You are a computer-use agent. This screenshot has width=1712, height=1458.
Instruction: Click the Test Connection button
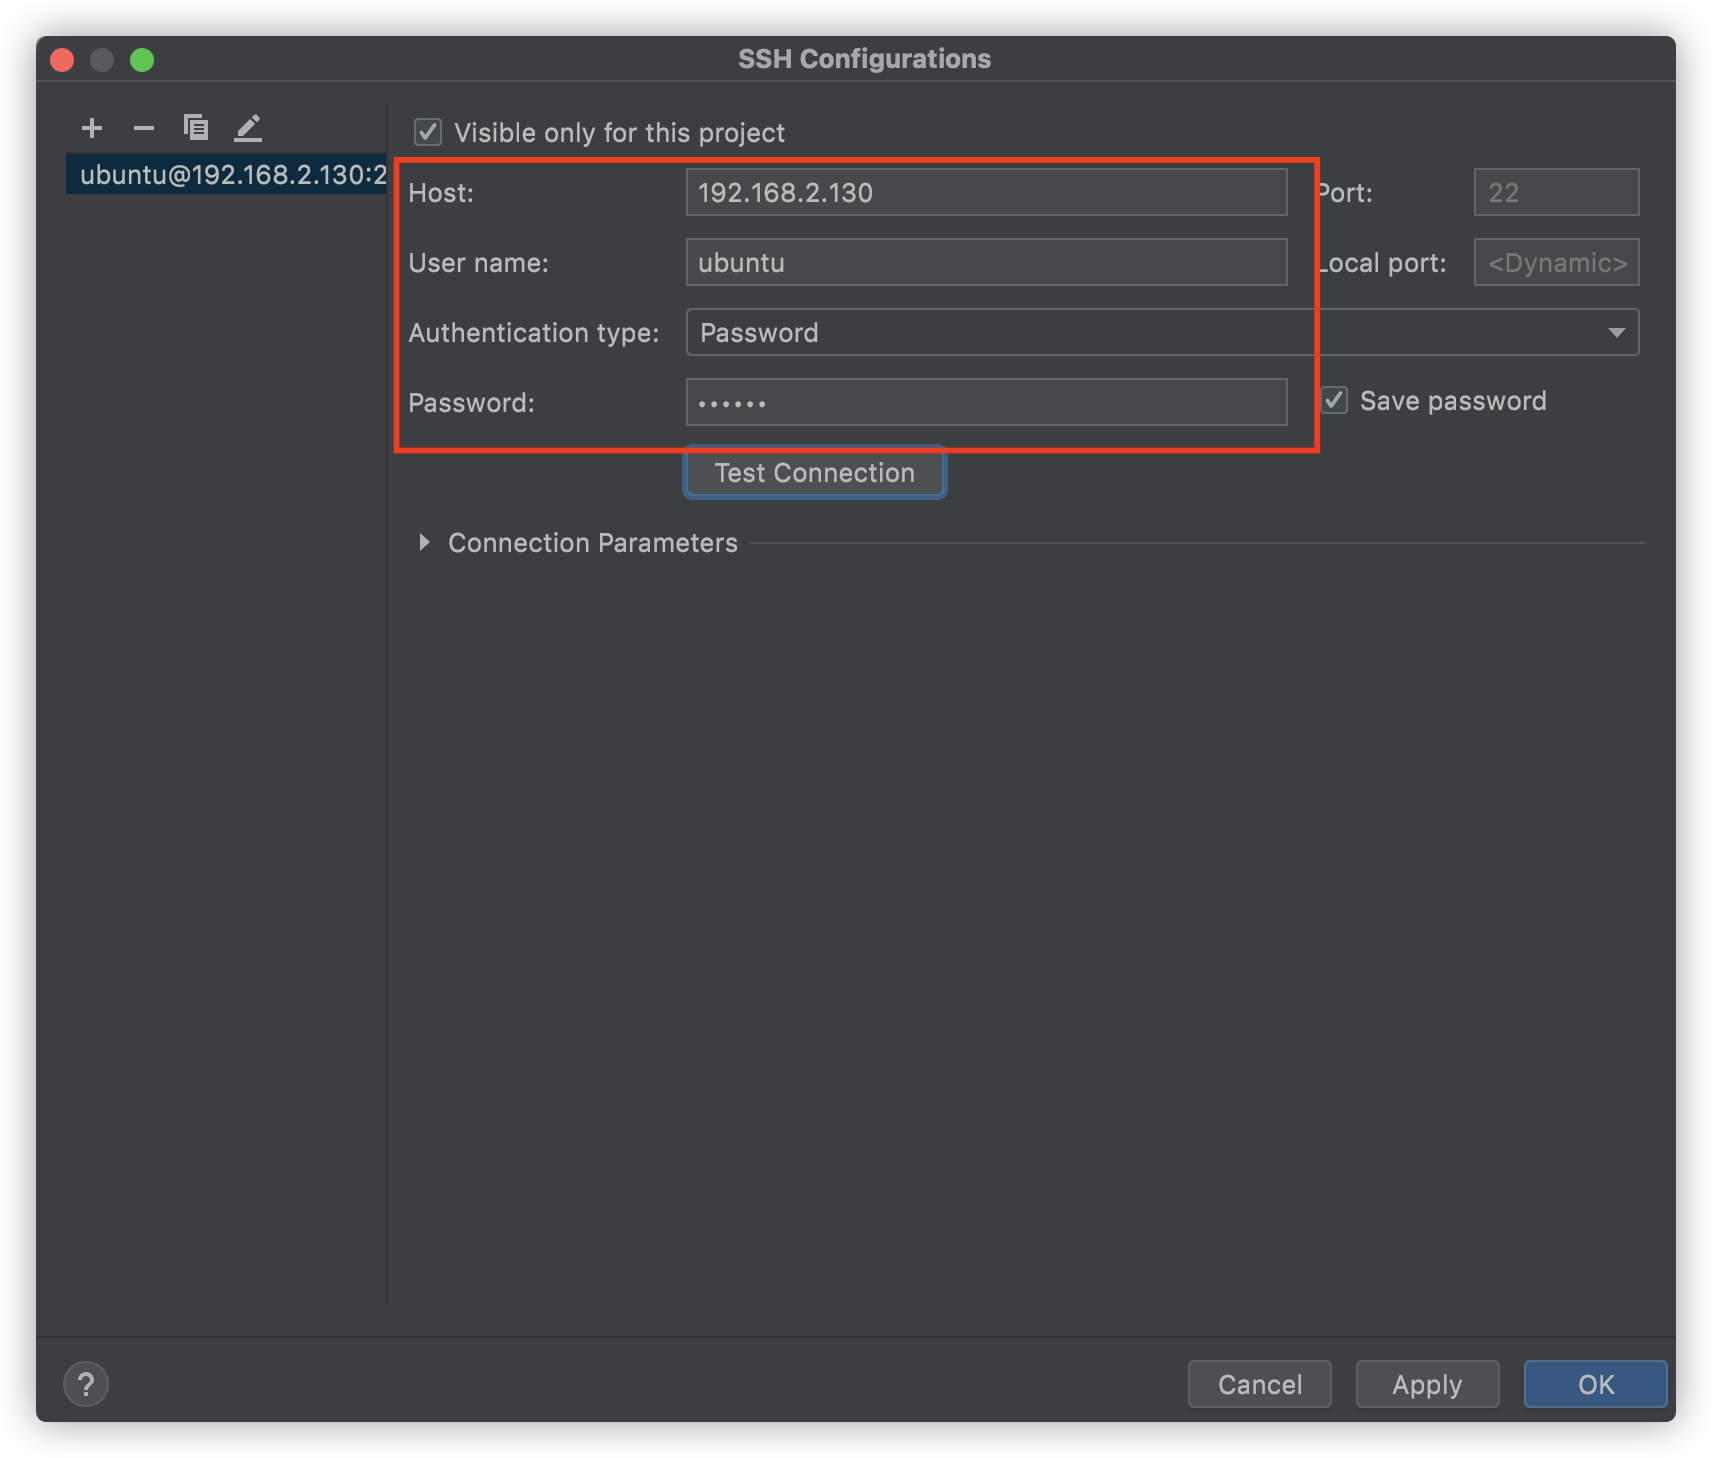815,472
